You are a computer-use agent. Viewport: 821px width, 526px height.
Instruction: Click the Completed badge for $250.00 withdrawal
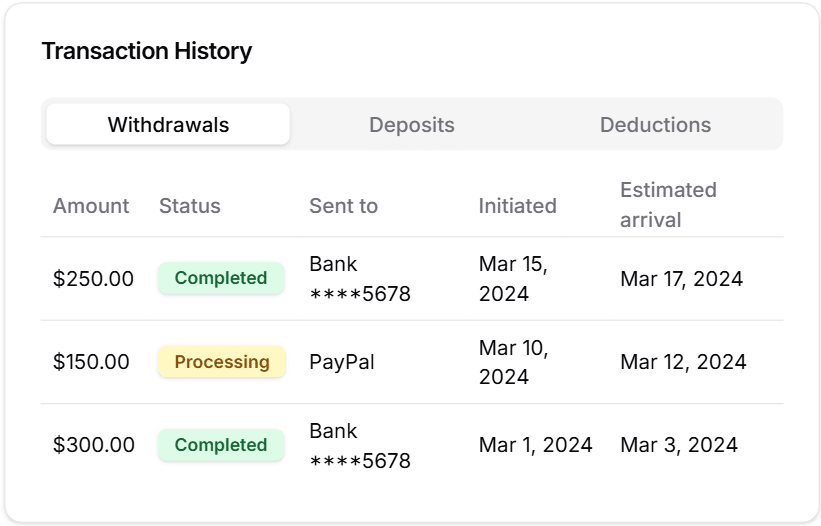pos(221,278)
